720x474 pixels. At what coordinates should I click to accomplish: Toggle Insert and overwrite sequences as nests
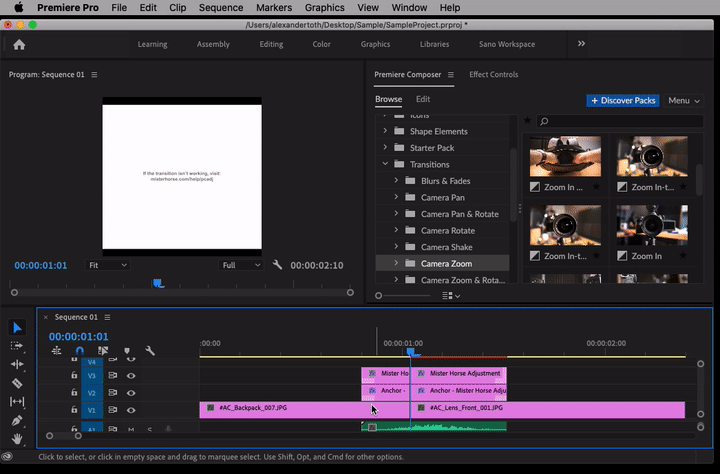(x=56, y=350)
